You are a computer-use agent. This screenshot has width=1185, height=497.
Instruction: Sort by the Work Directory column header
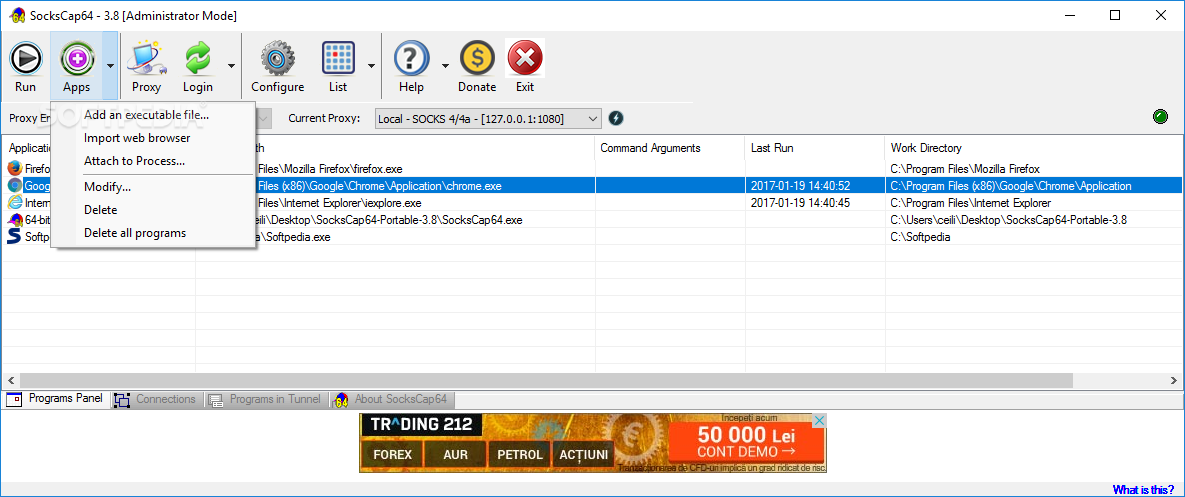pyautogui.click(x=1034, y=148)
